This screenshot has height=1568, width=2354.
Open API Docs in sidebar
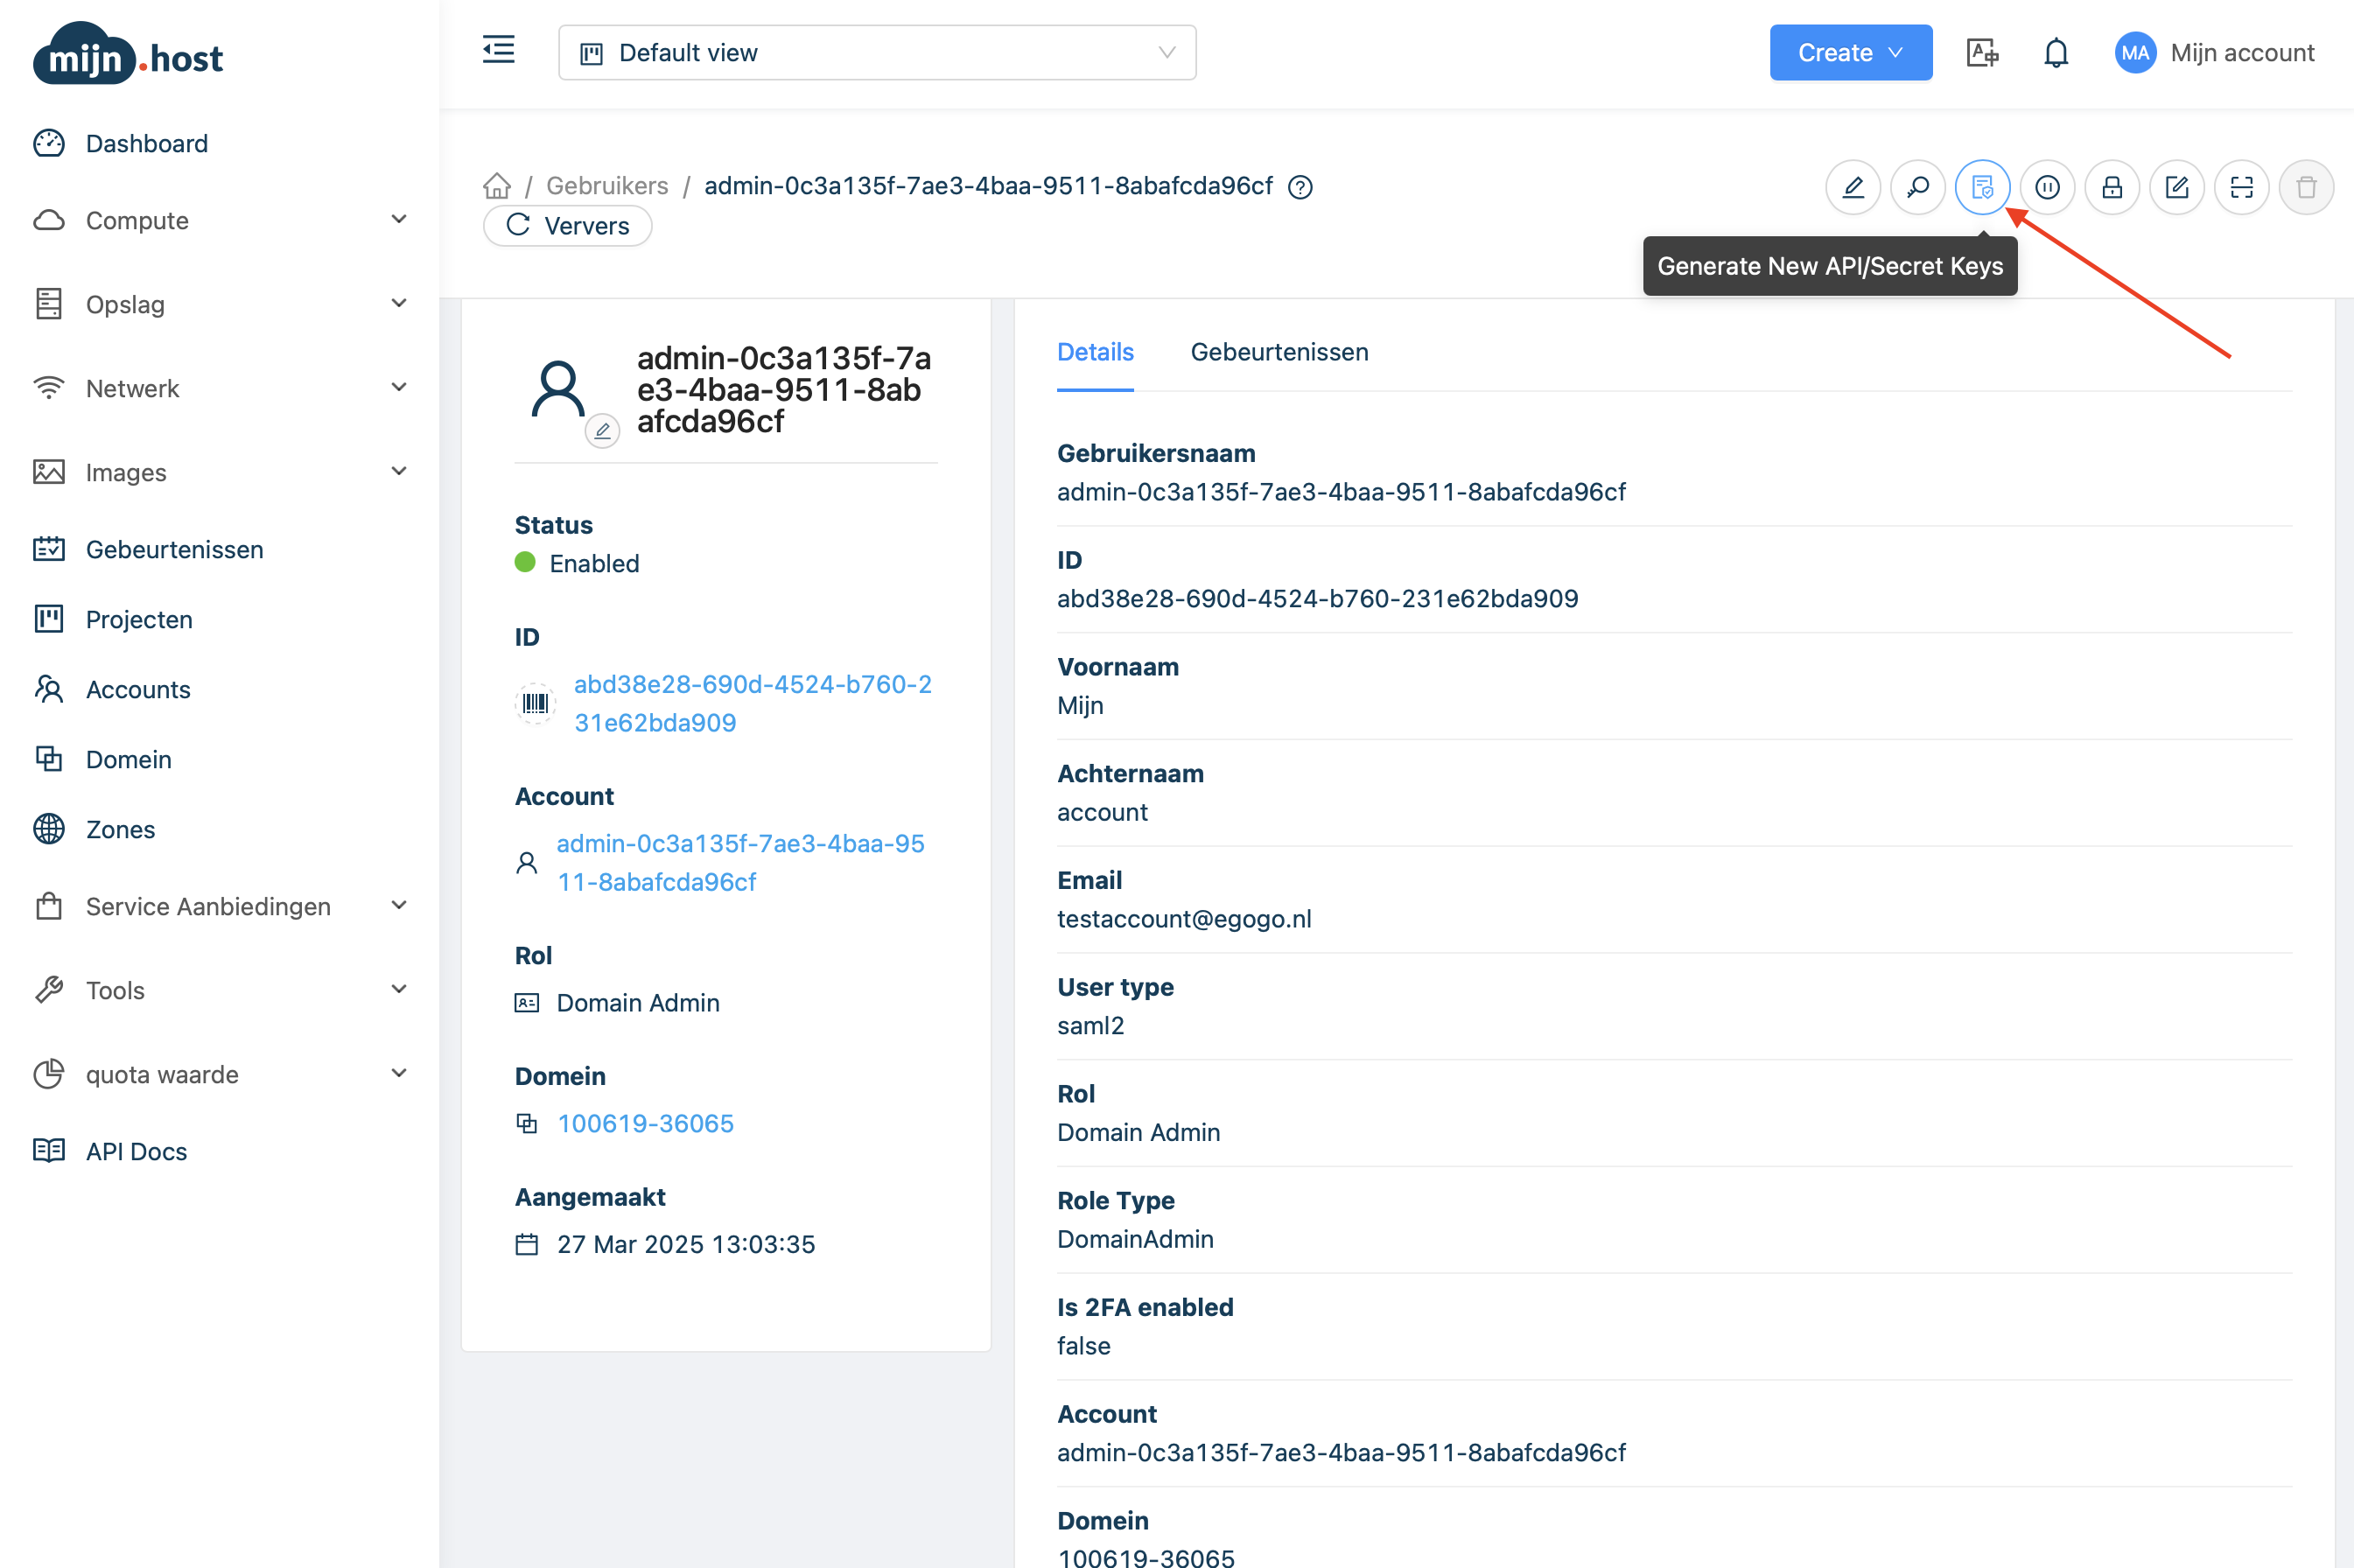tap(136, 1151)
